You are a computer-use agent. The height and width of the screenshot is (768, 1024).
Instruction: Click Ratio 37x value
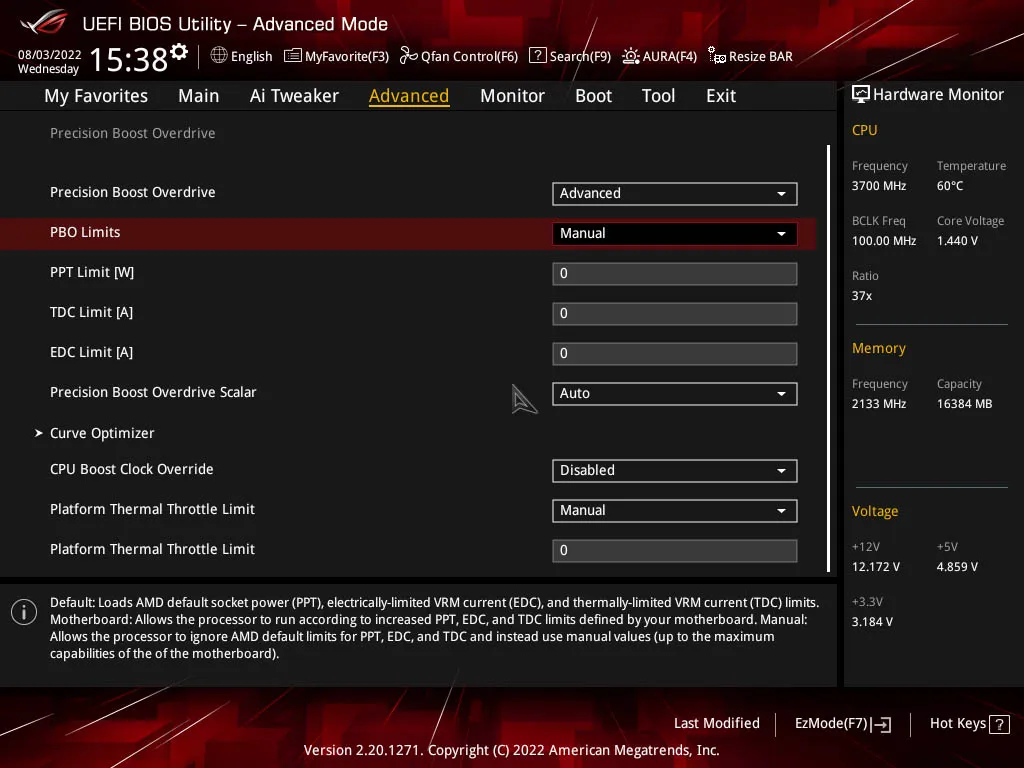(x=862, y=296)
